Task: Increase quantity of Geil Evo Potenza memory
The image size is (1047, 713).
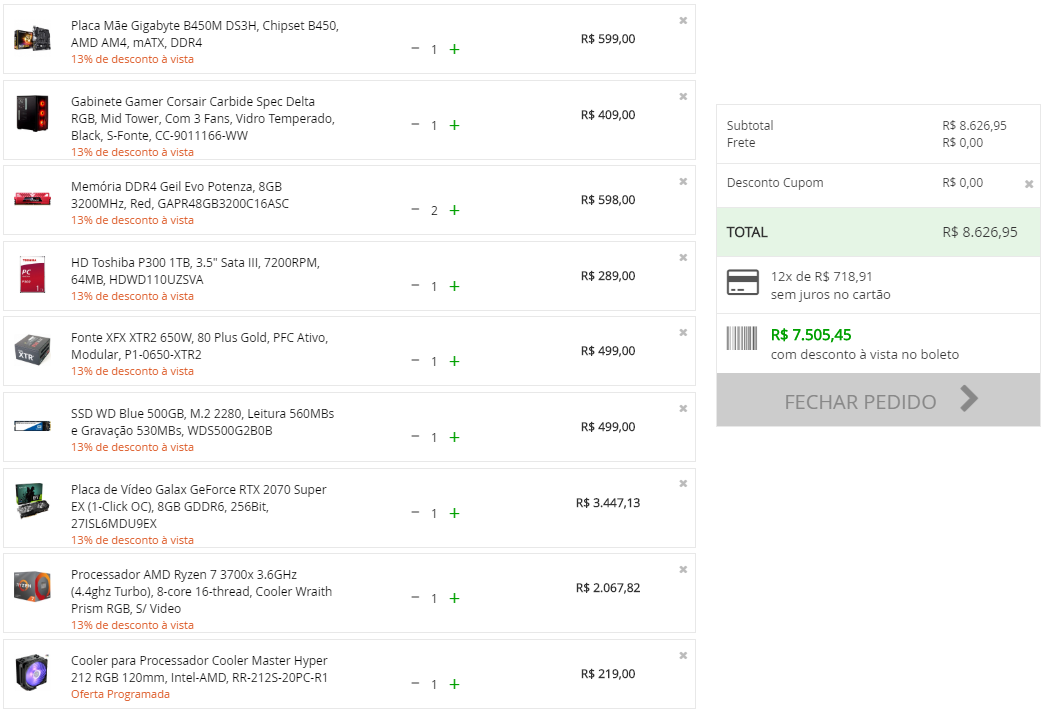Action: pyautogui.click(x=455, y=210)
